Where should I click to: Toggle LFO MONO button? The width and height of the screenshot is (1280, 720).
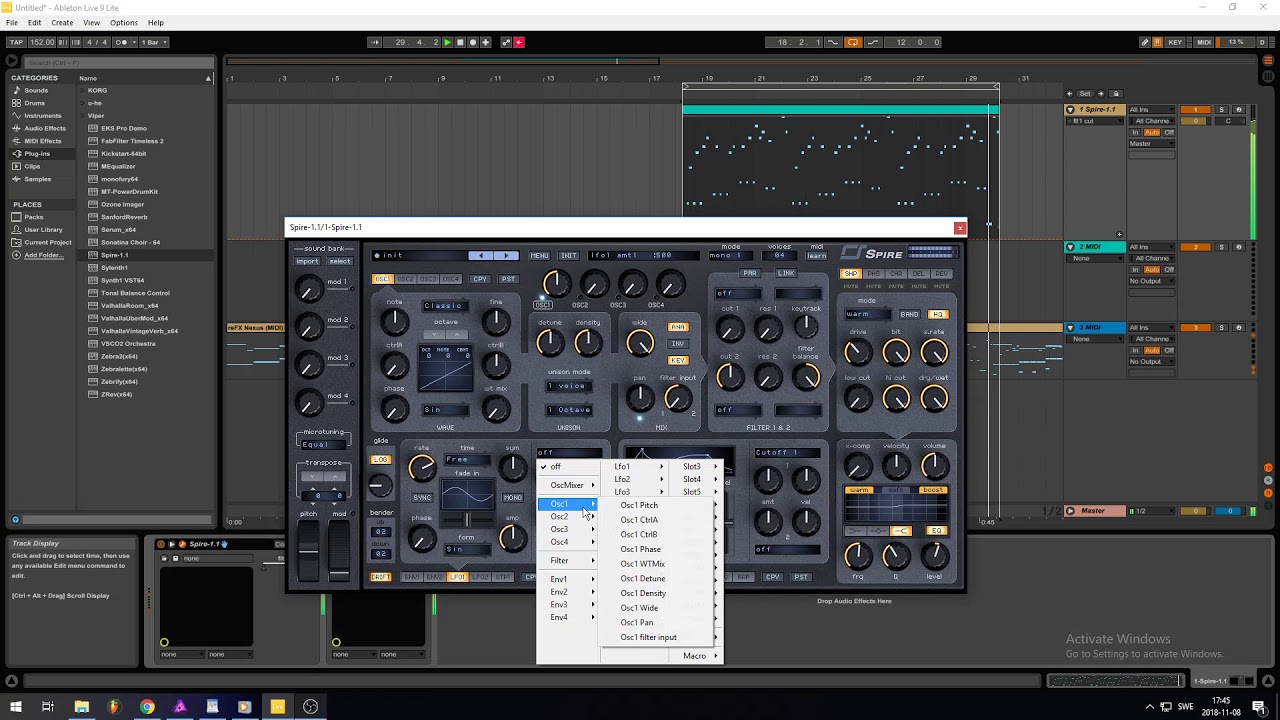pos(512,497)
